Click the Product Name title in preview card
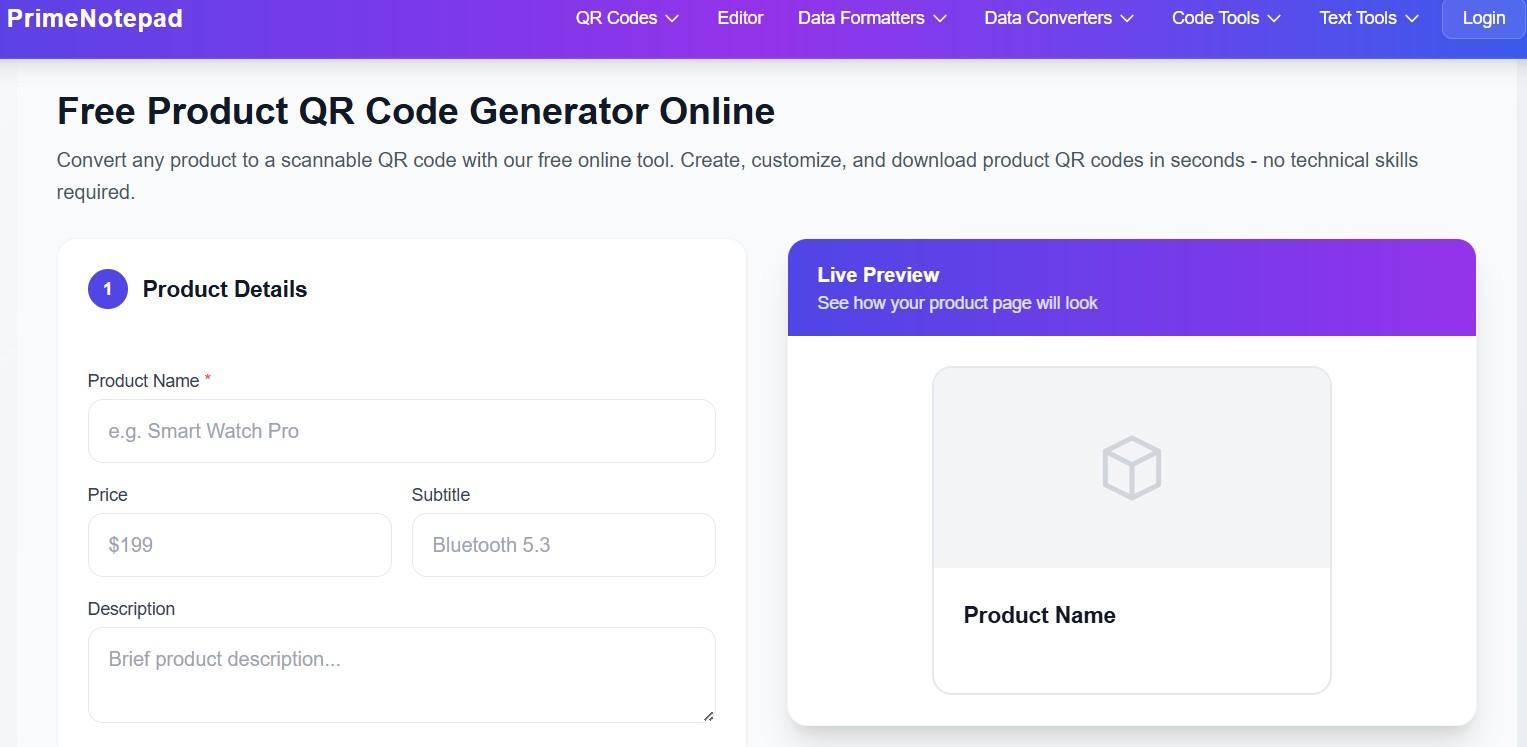Screen dimensions: 1527x747 tap(1039, 615)
